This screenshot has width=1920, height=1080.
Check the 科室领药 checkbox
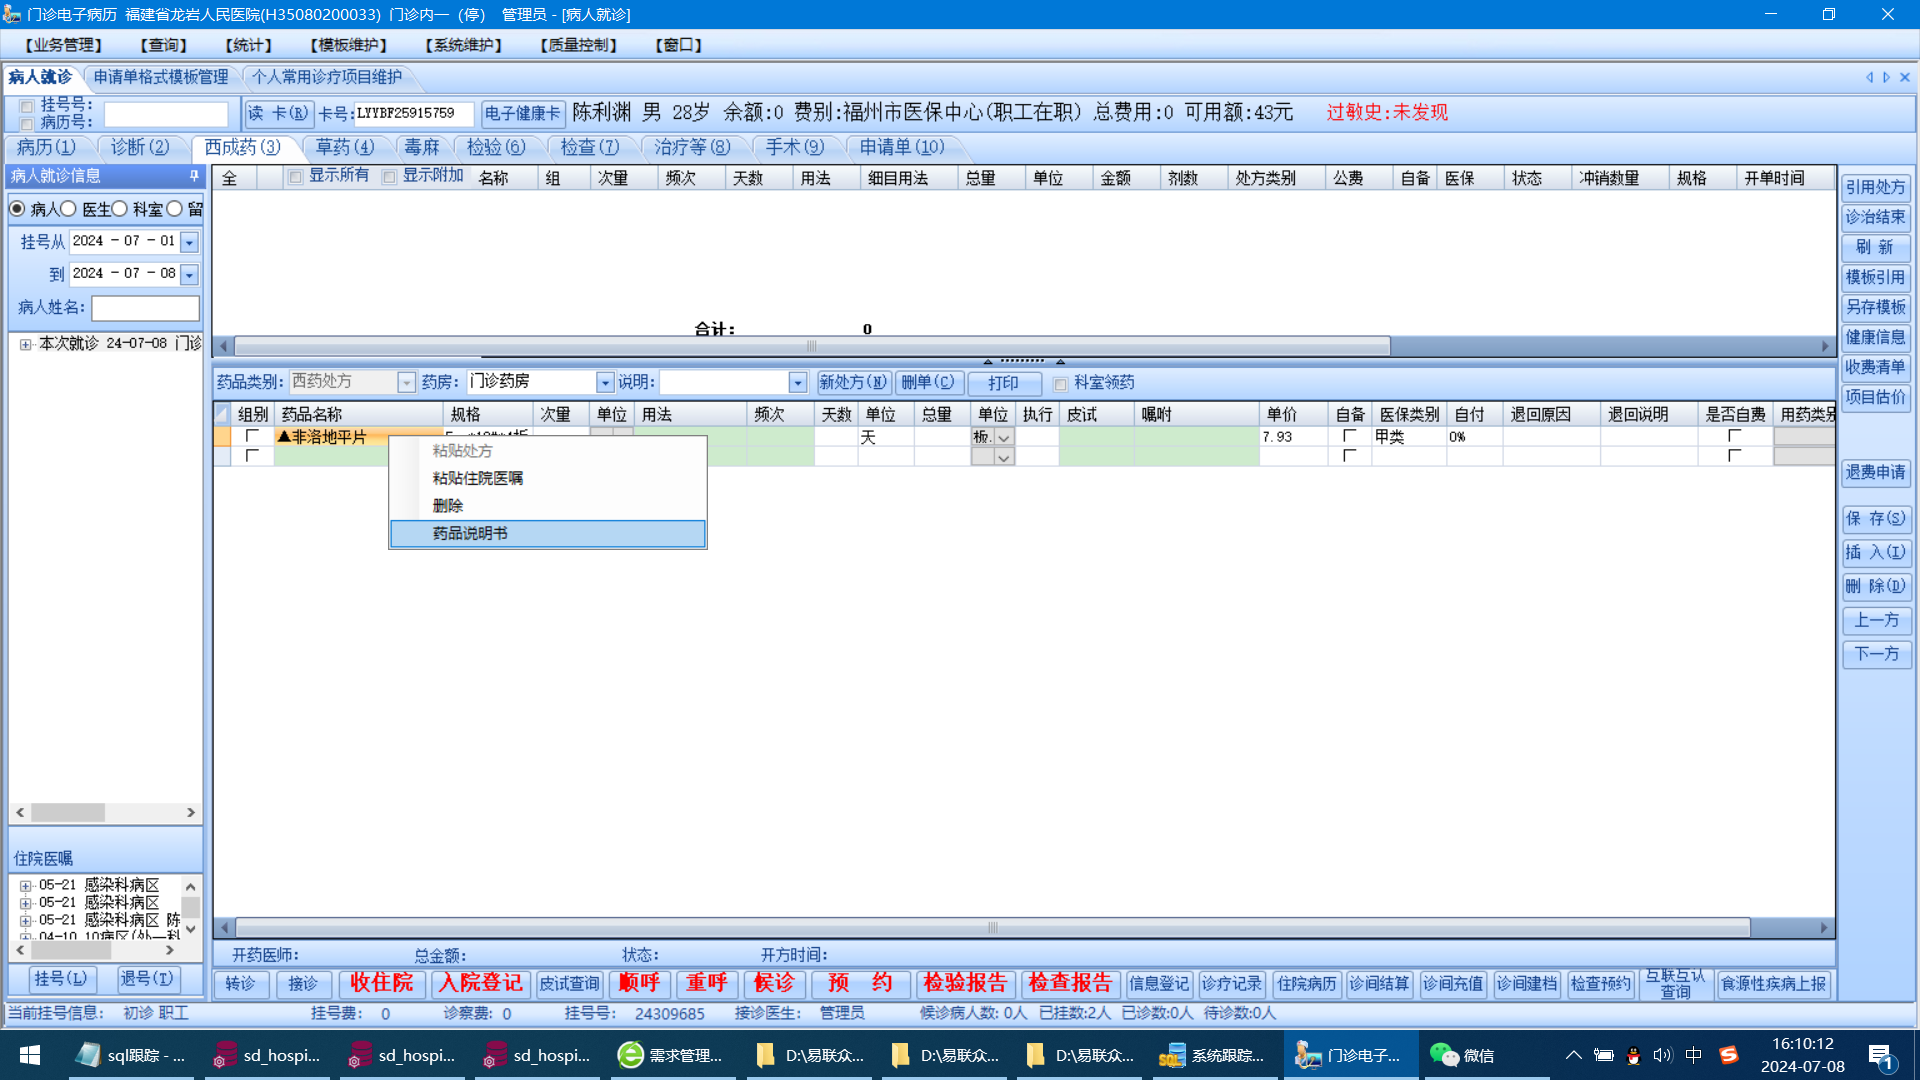point(1061,384)
